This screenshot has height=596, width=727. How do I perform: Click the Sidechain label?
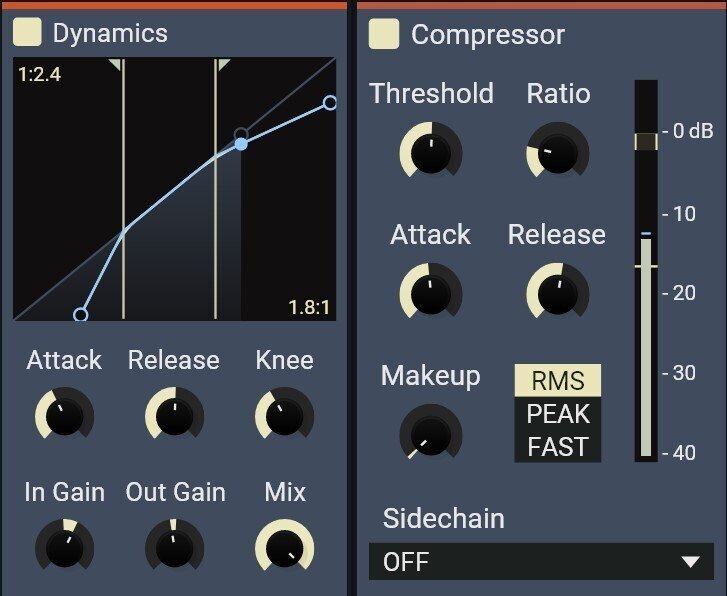(443, 518)
